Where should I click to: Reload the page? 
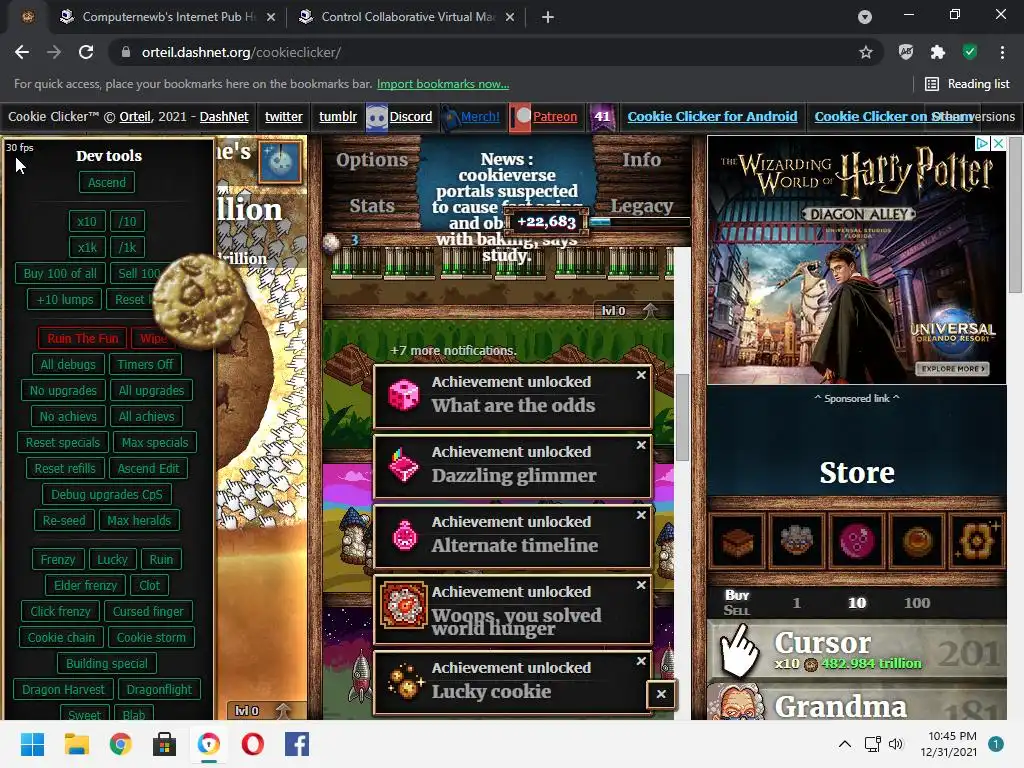86,52
